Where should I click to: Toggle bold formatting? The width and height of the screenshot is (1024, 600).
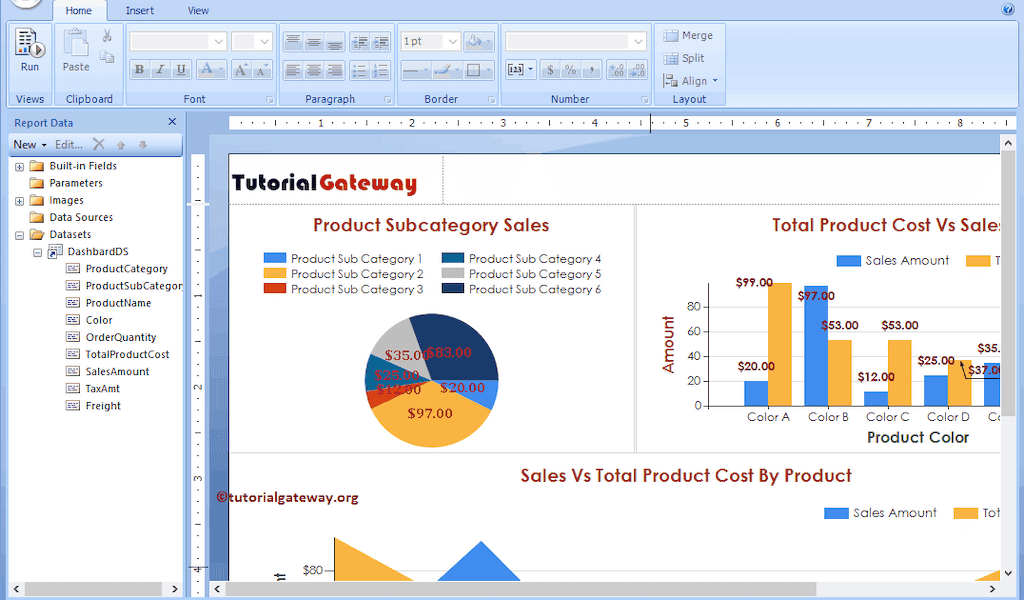coord(139,69)
